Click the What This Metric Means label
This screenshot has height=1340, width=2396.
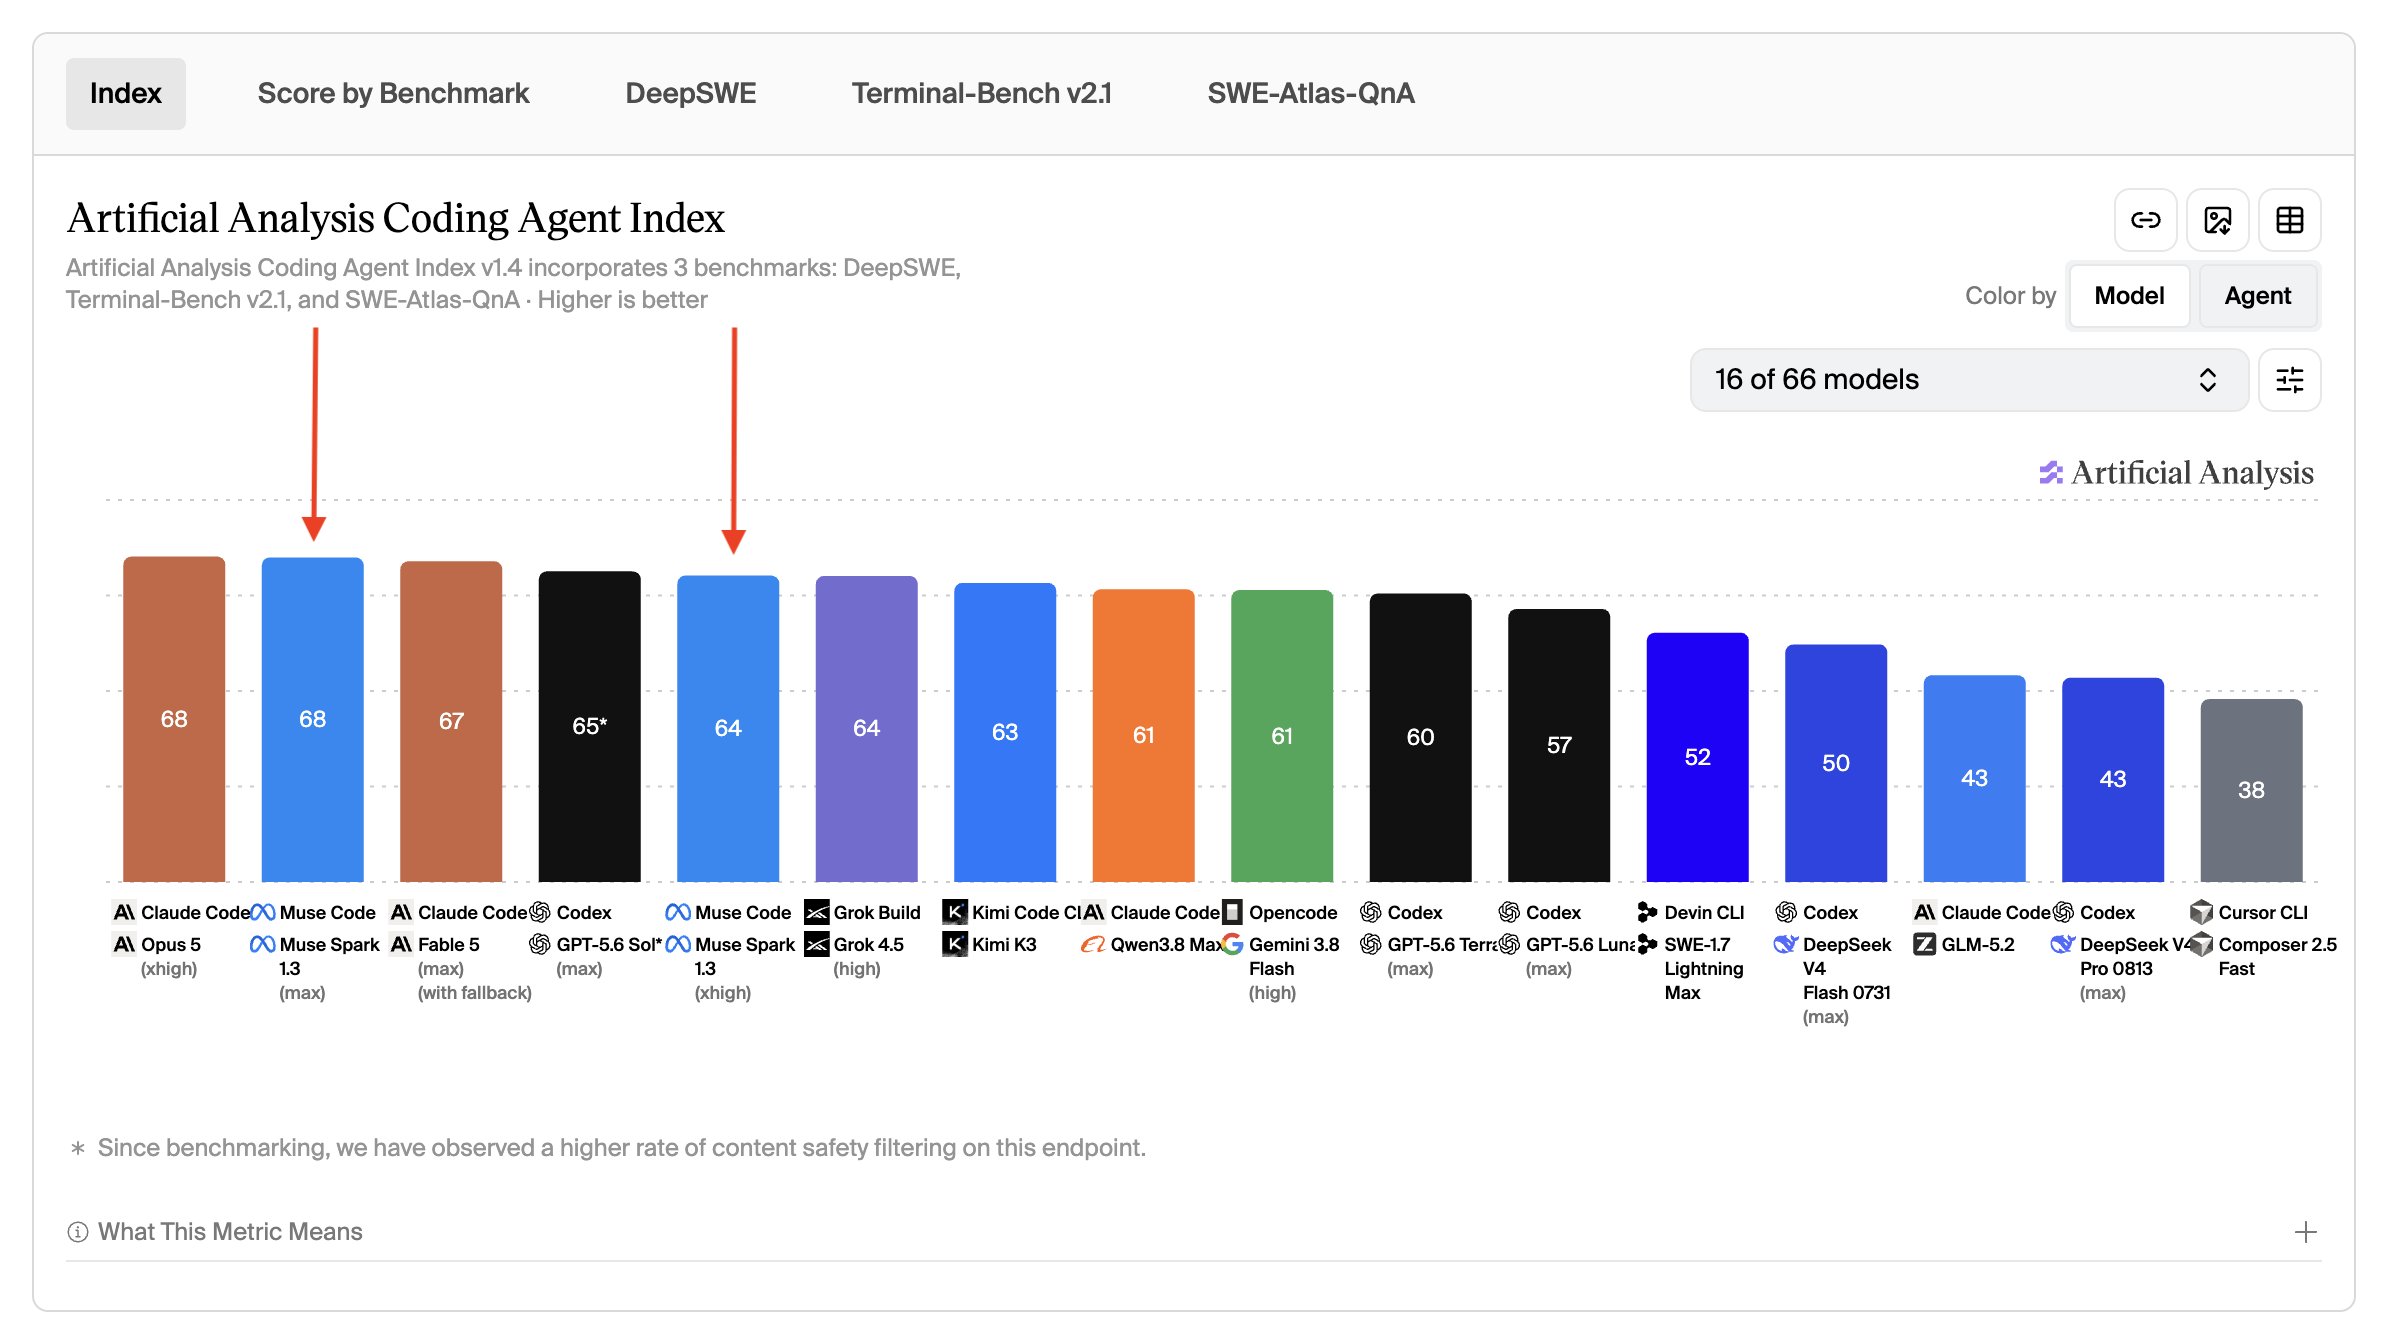click(230, 1232)
